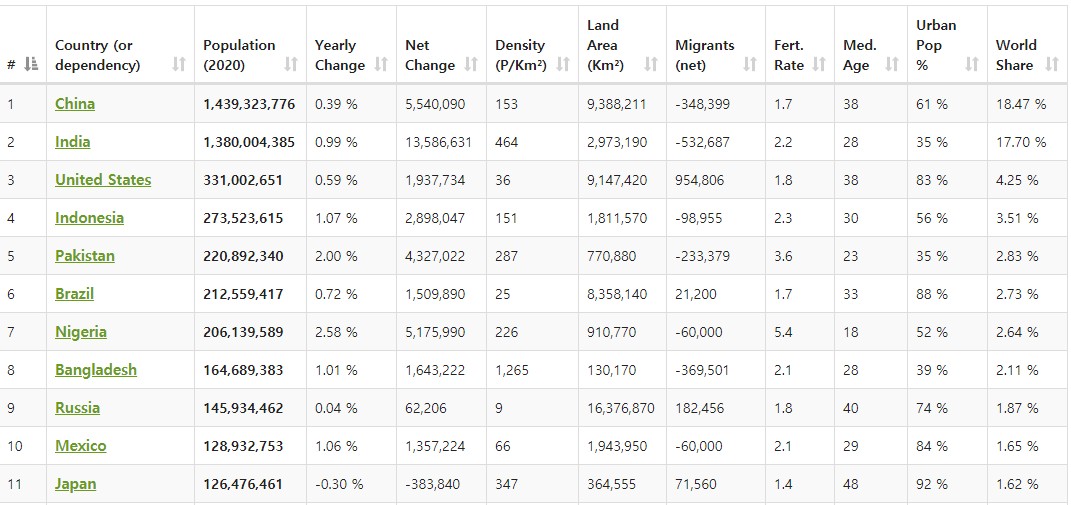Open the Pakistan country link

pos(85,256)
